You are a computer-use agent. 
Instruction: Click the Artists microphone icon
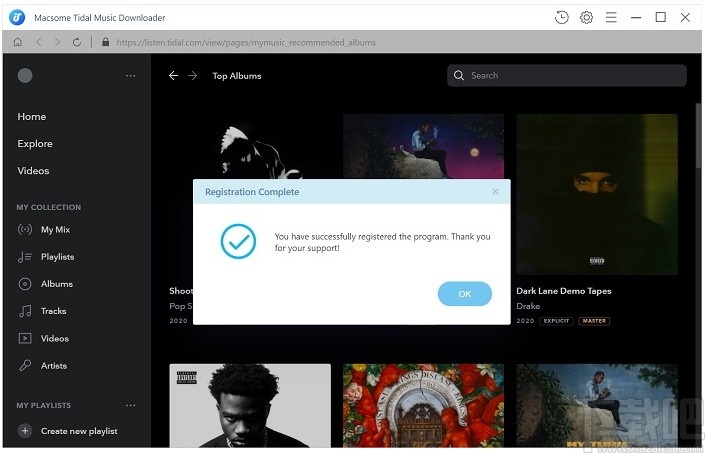click(25, 366)
